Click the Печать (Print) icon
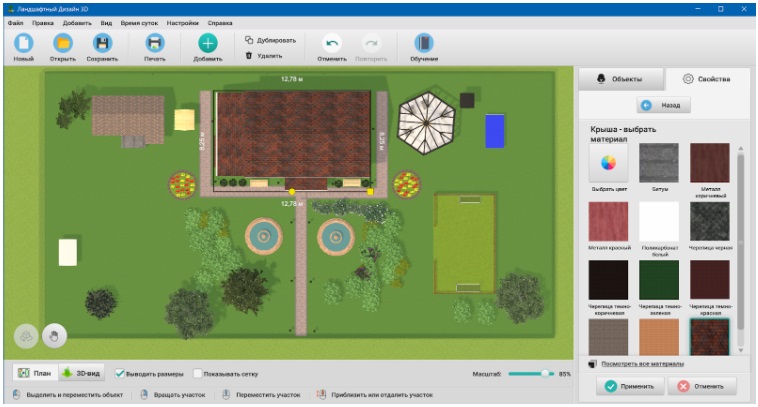758x407 pixels. (x=154, y=43)
